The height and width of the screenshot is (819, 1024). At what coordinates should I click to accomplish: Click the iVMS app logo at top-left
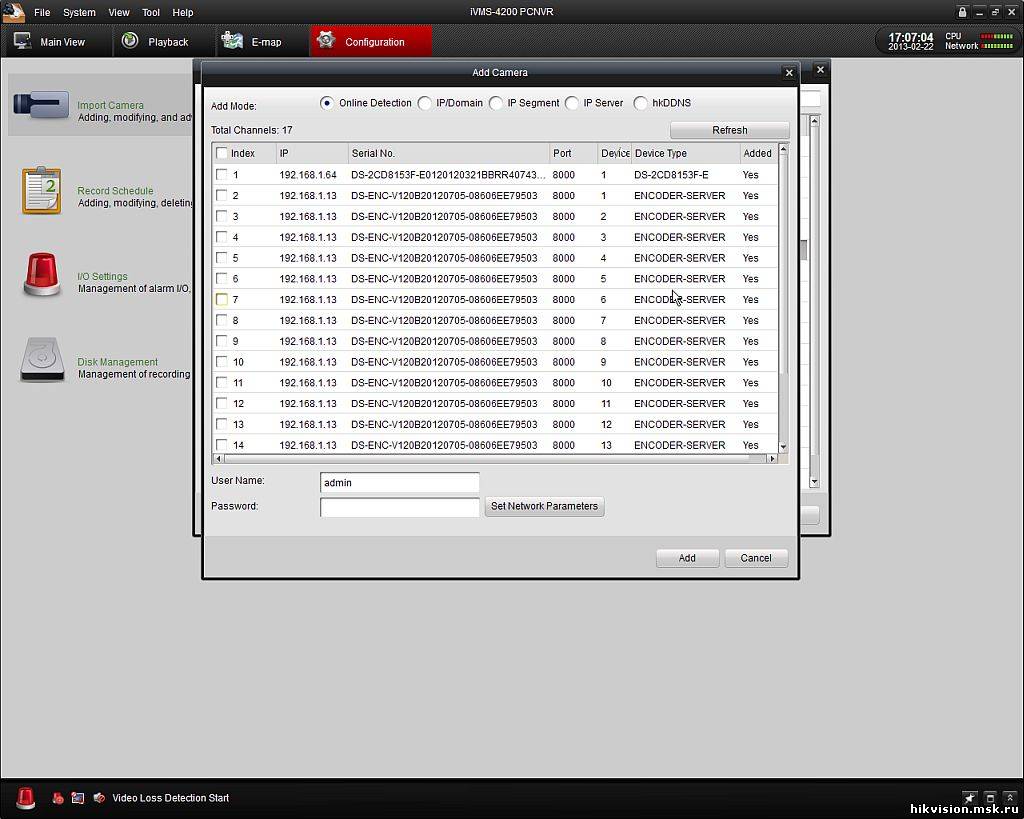point(13,12)
